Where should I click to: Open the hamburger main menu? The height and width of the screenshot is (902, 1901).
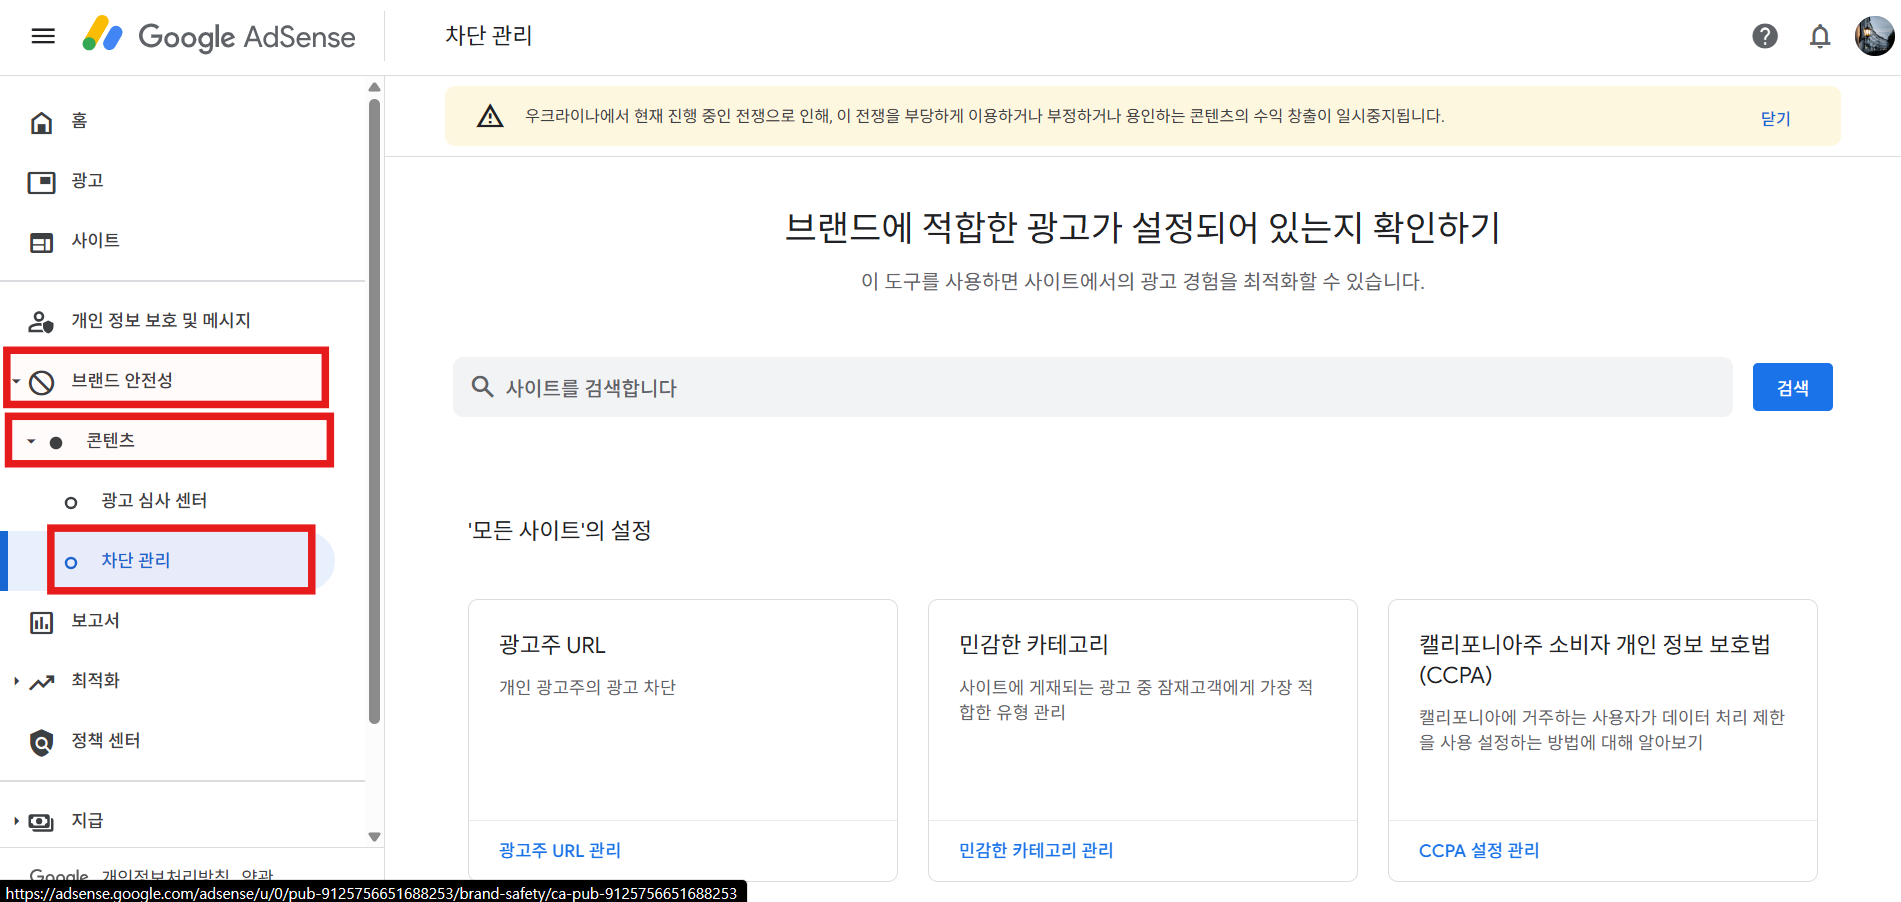click(43, 36)
